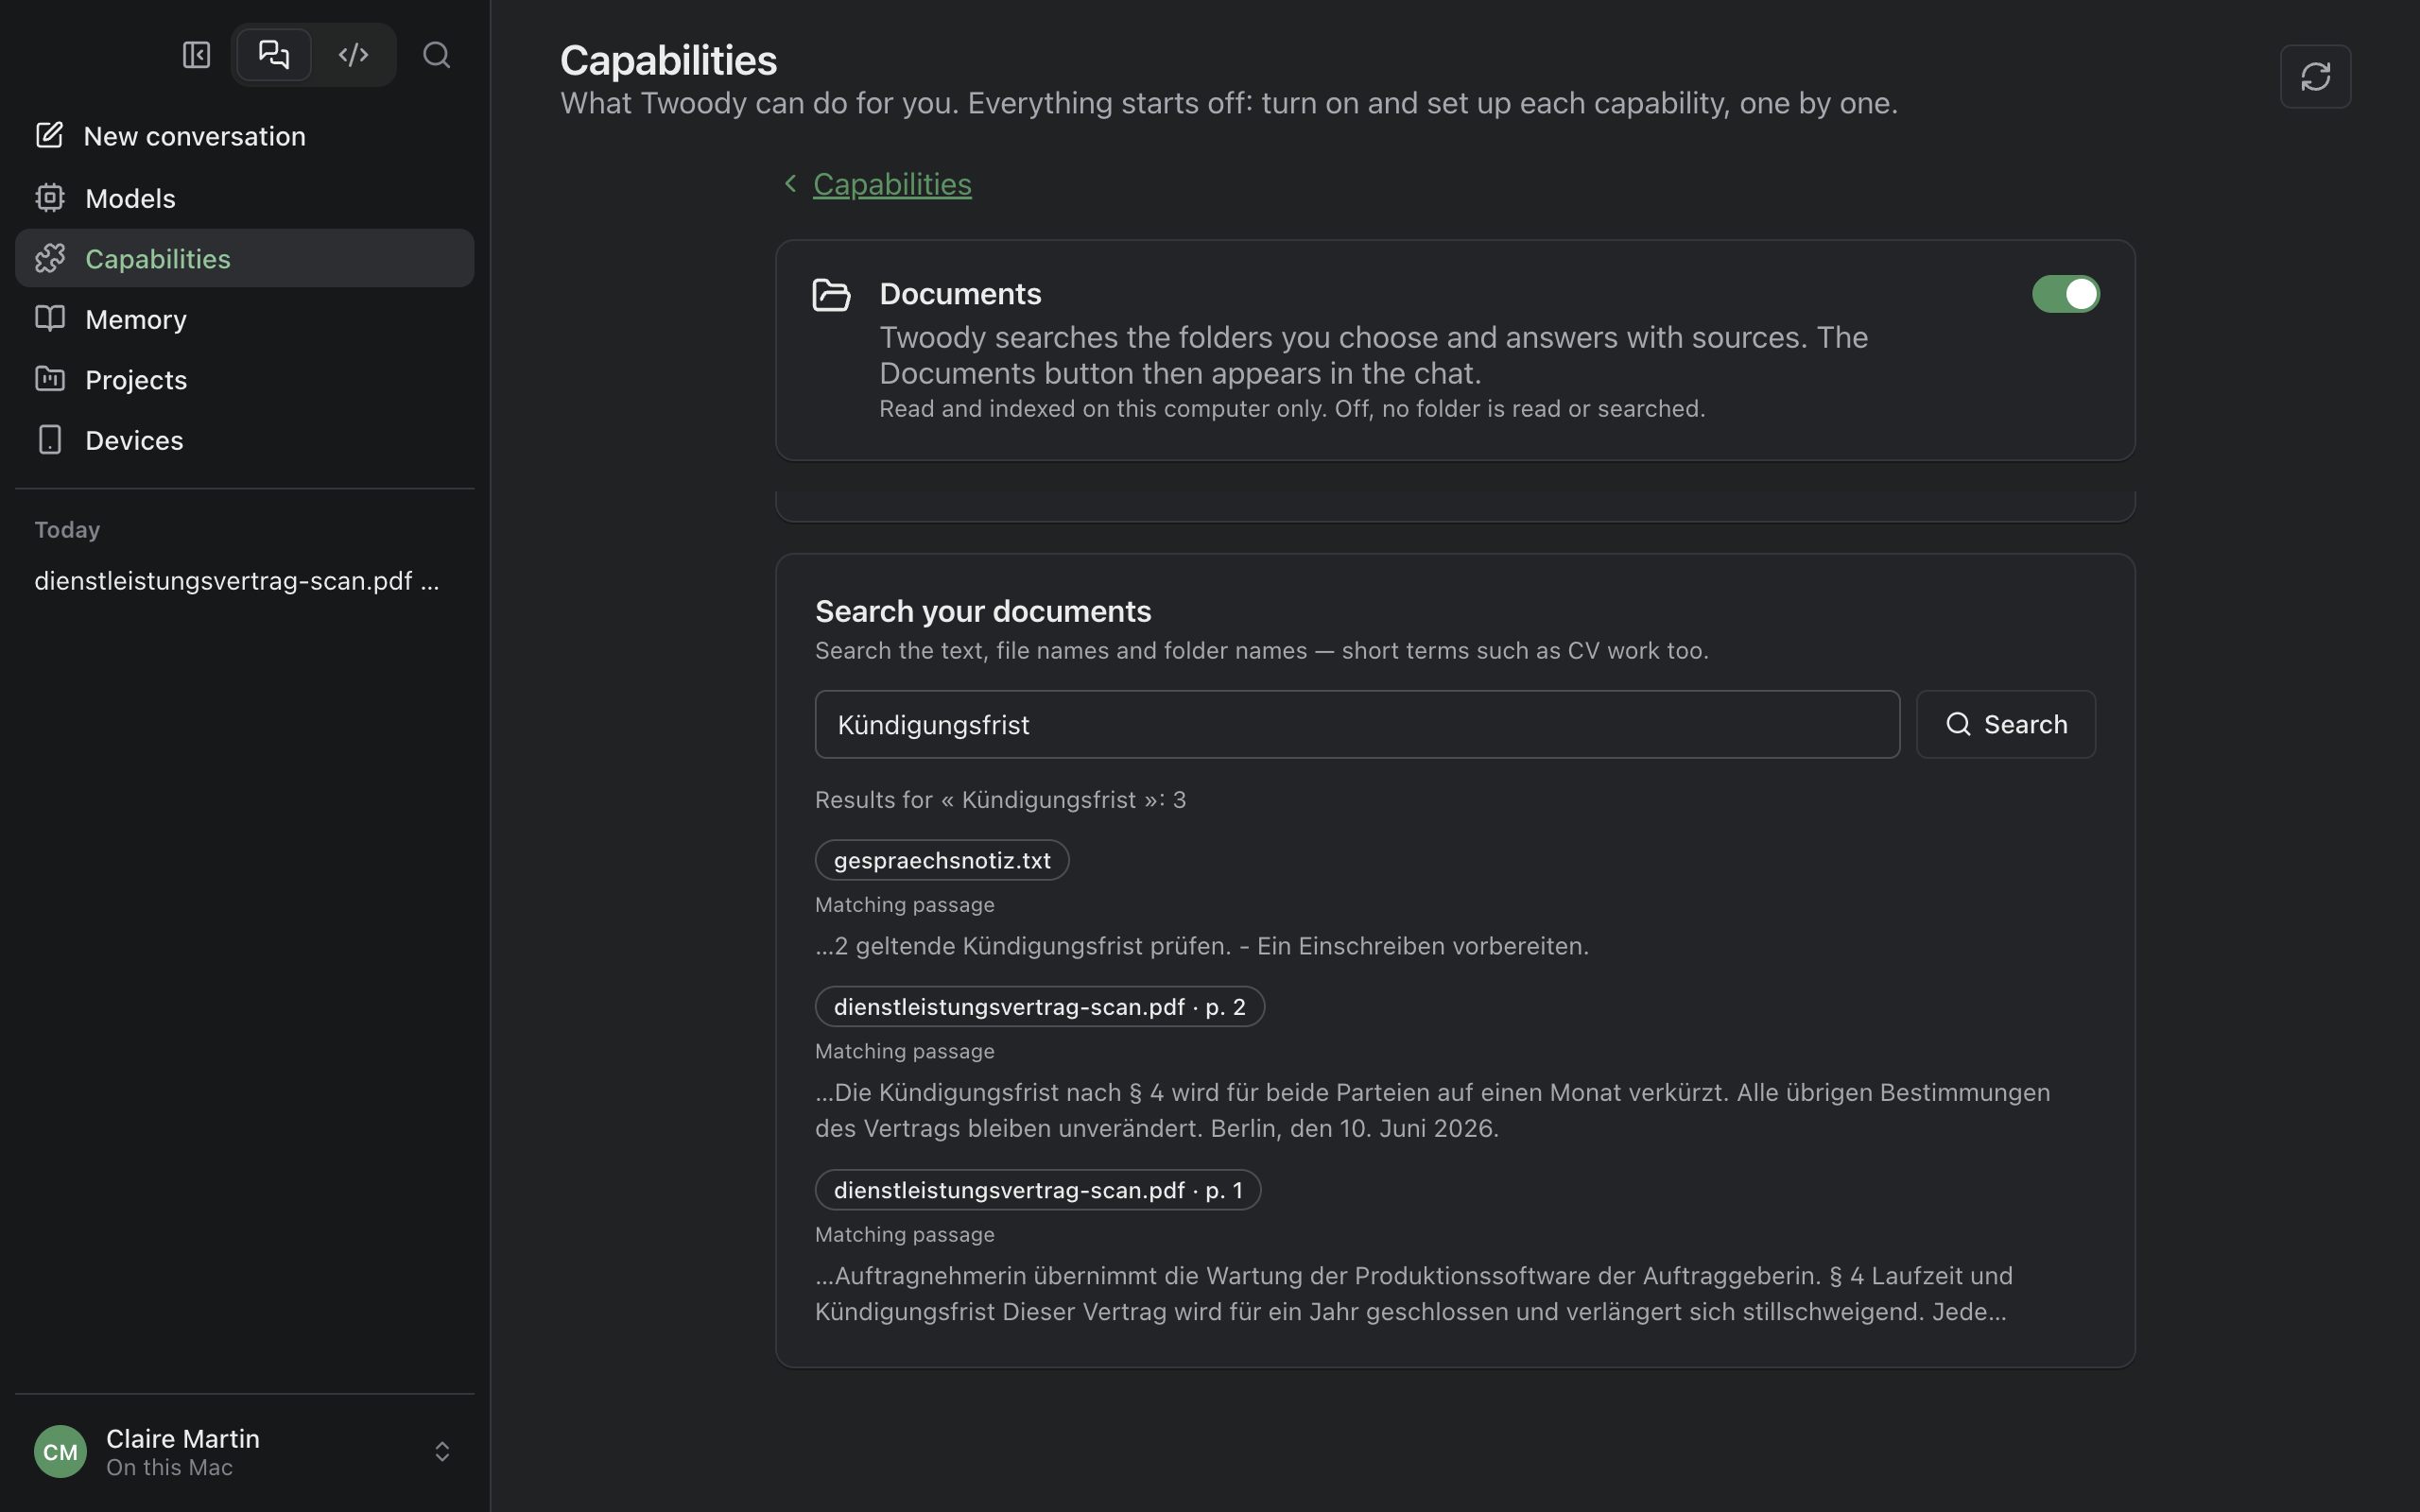The width and height of the screenshot is (2420, 1512).
Task: Click the Projects folder icon
Action: click(49, 379)
